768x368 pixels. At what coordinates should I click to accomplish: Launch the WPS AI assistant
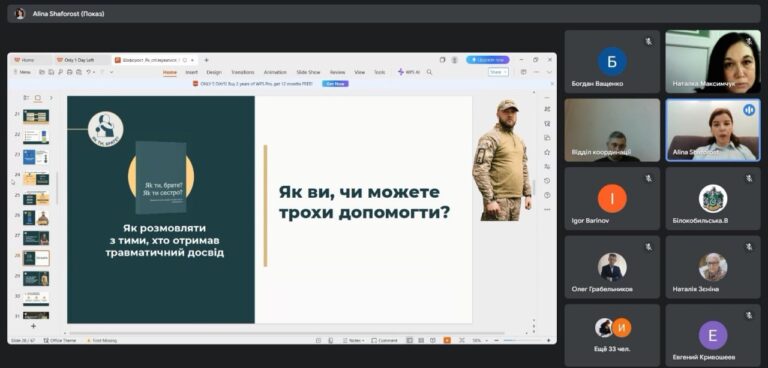tap(409, 72)
